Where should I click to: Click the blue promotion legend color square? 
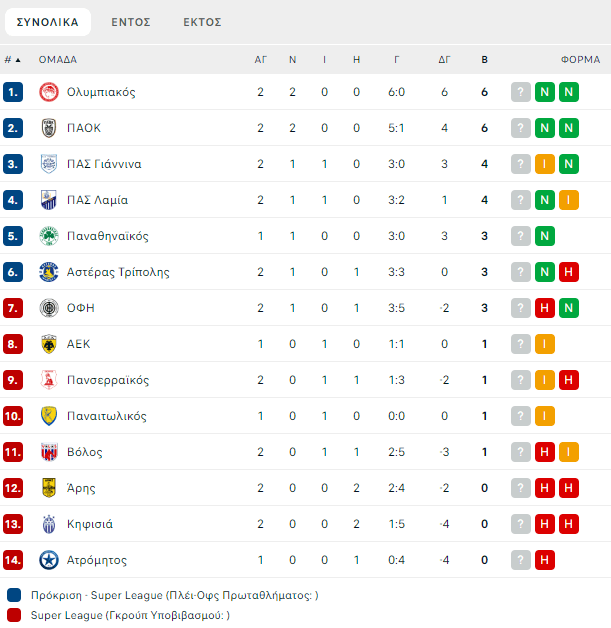(13, 595)
